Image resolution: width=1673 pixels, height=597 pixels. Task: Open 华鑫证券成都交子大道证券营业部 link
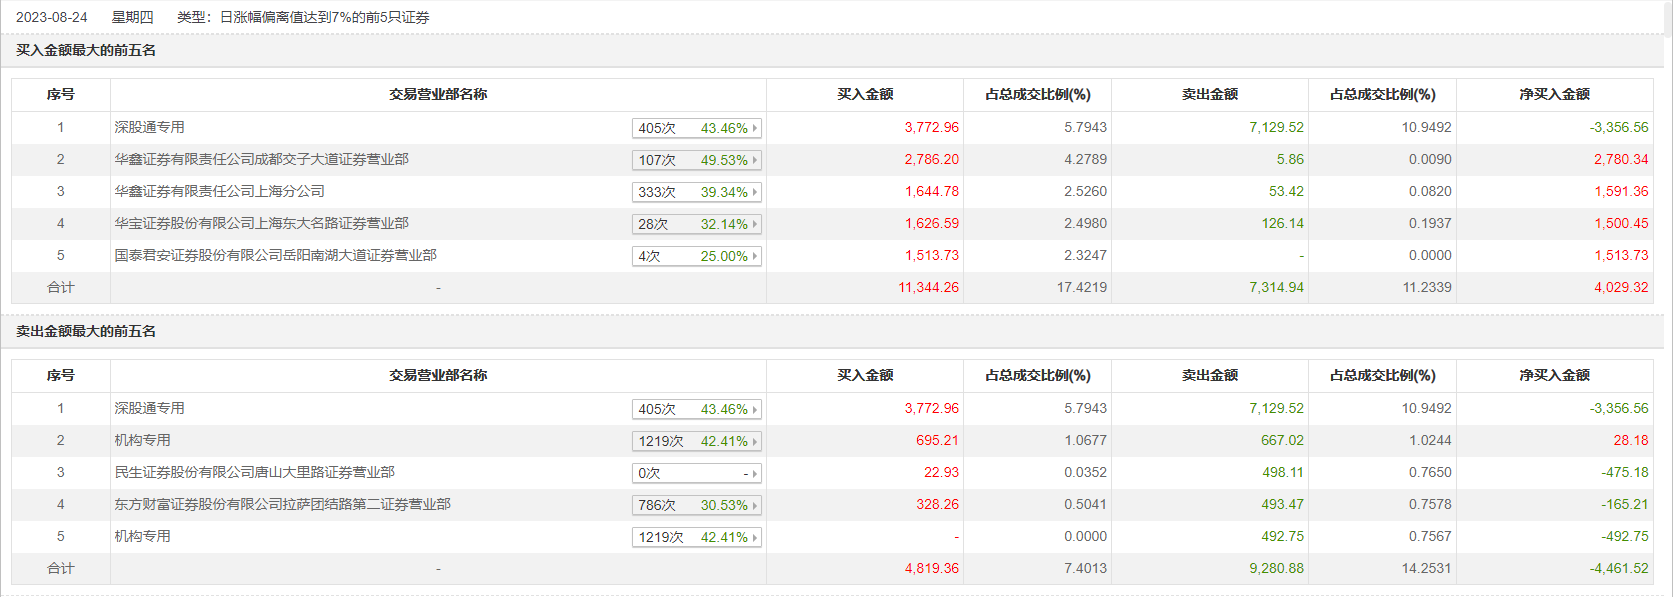(261, 159)
